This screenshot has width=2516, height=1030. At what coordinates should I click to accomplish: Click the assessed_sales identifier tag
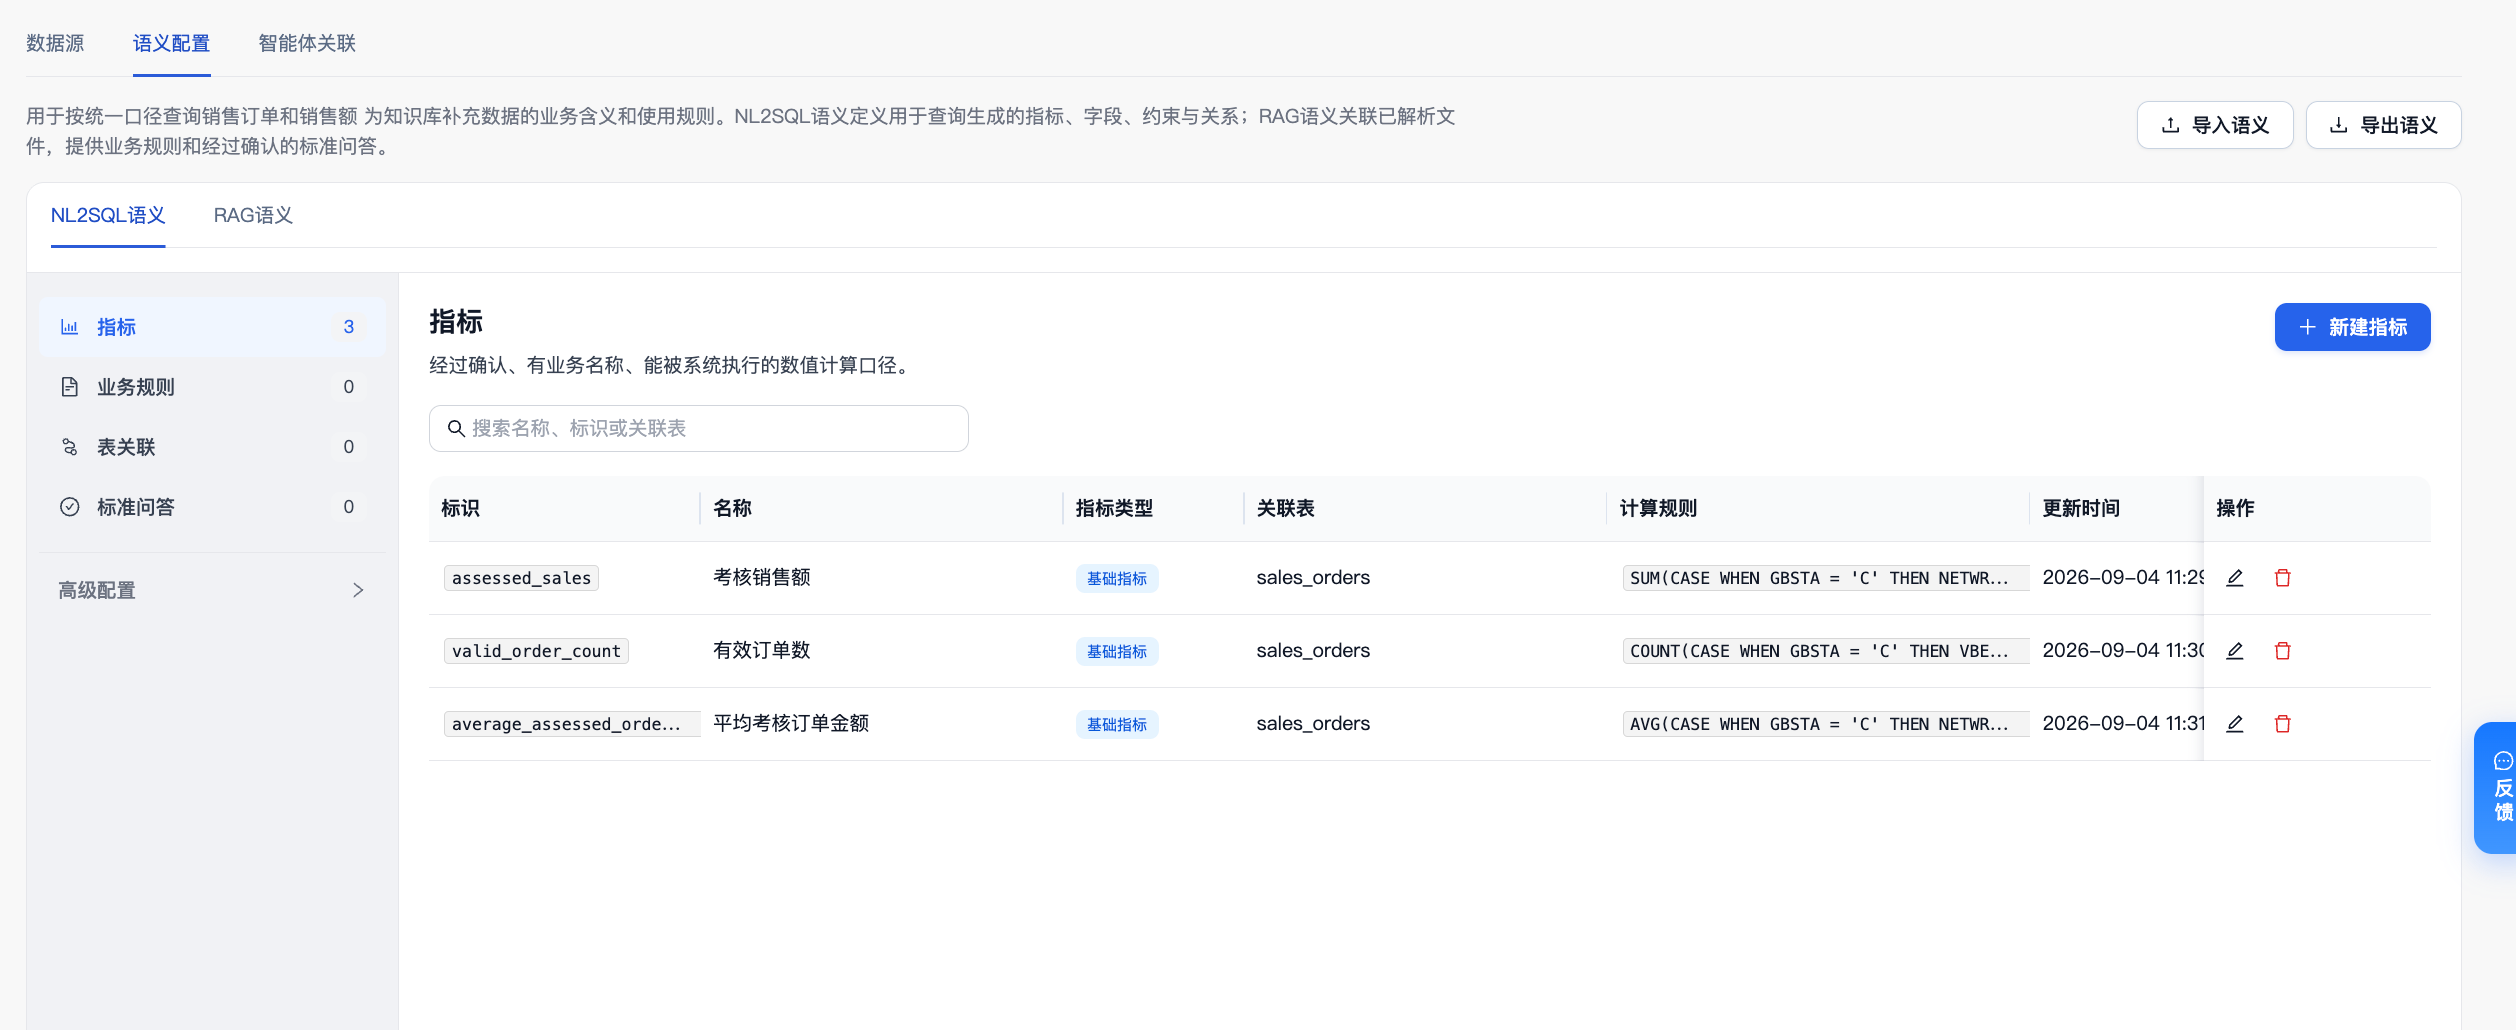[x=521, y=578]
